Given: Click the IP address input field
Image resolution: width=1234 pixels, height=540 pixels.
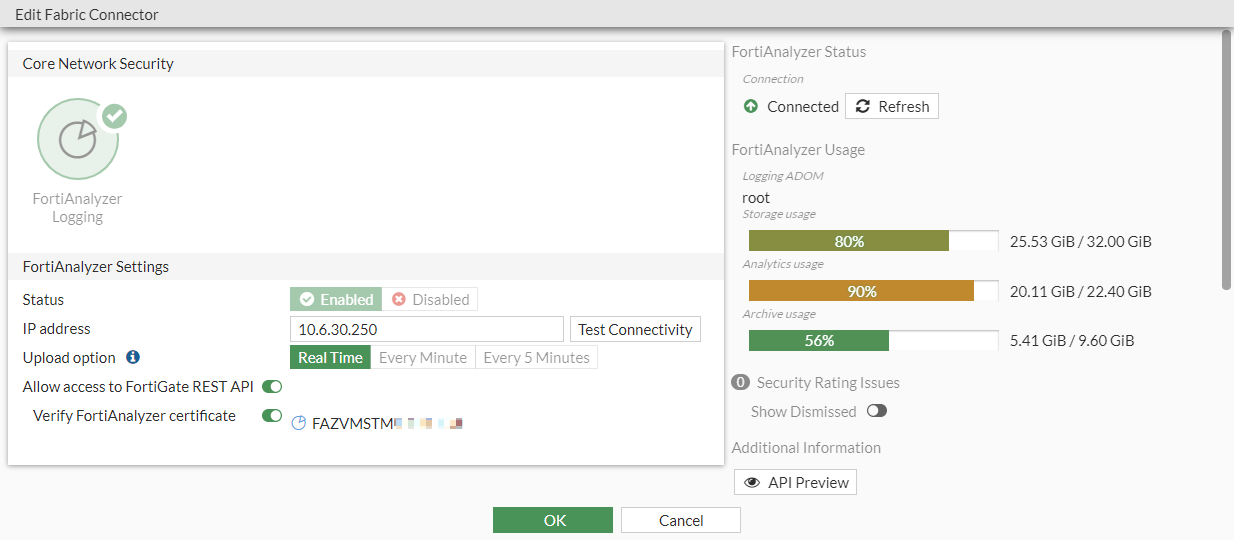Looking at the screenshot, I should click(x=427, y=329).
